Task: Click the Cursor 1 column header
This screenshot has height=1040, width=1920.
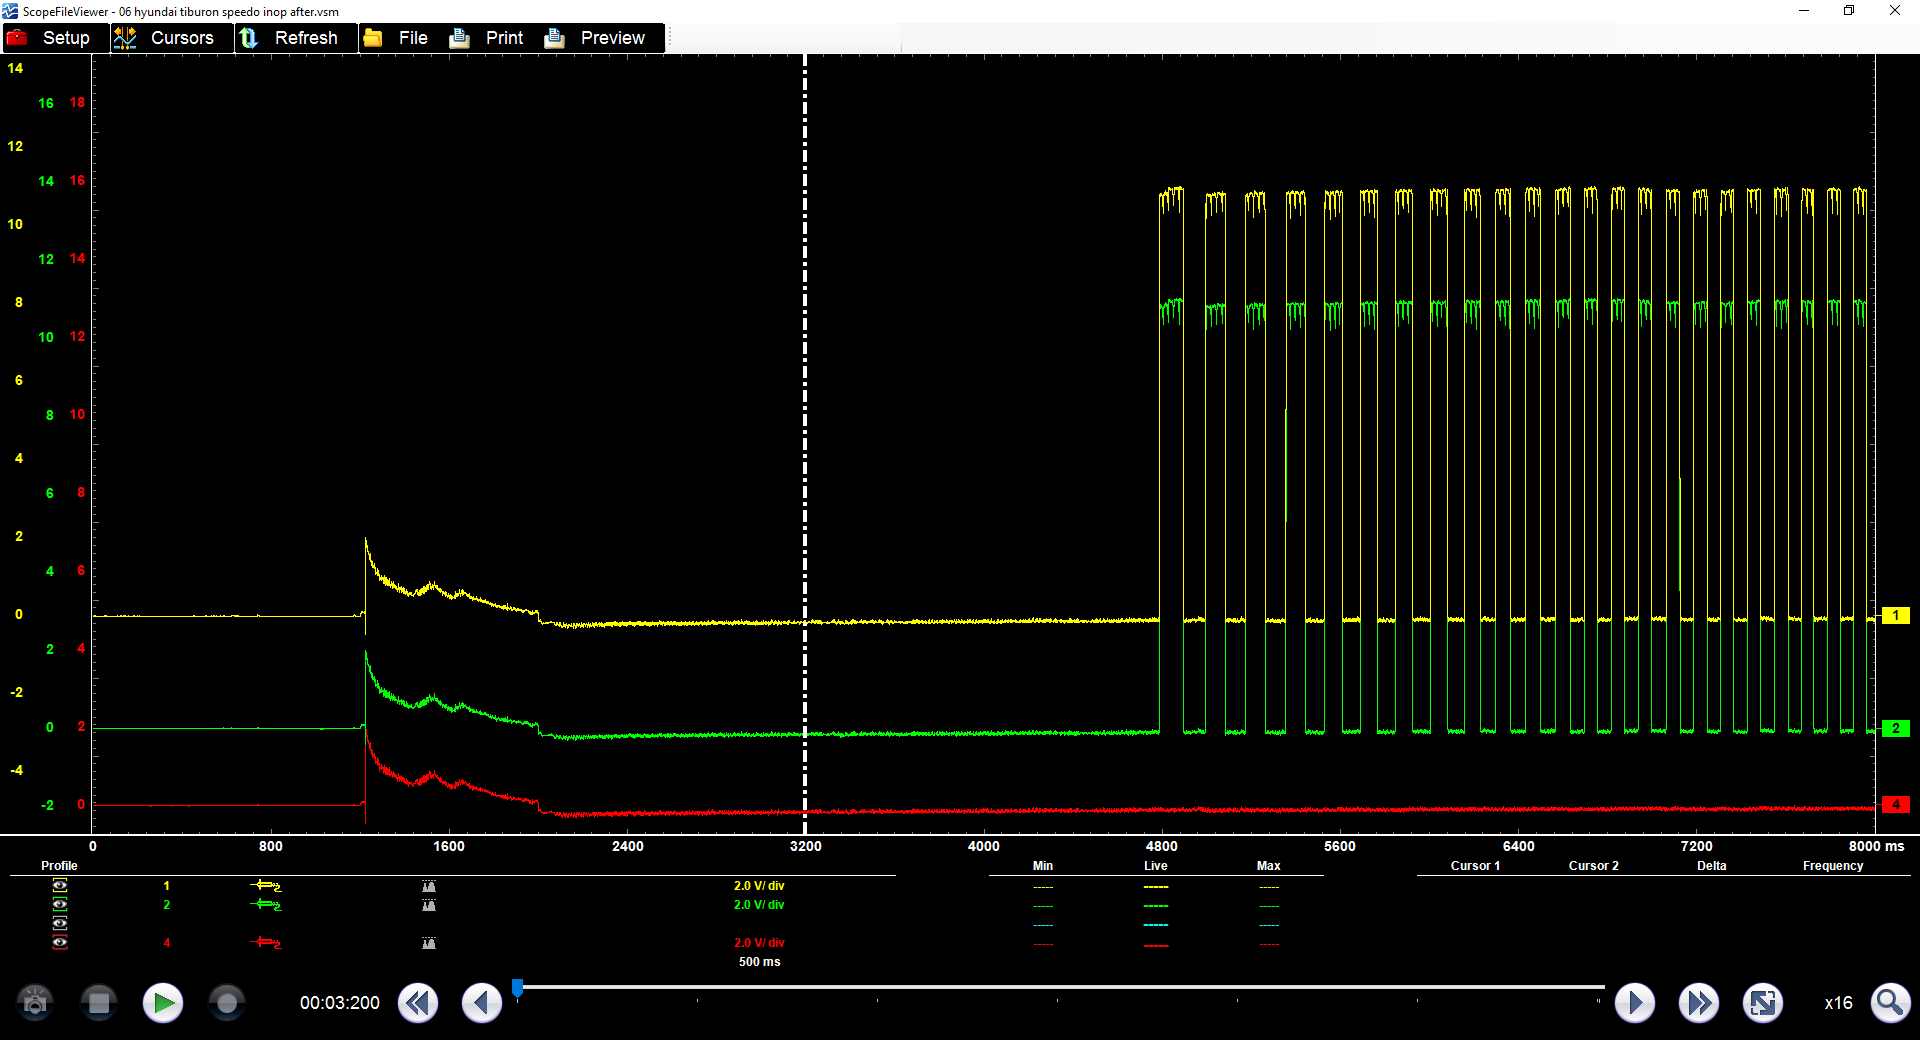Action: tap(1476, 866)
